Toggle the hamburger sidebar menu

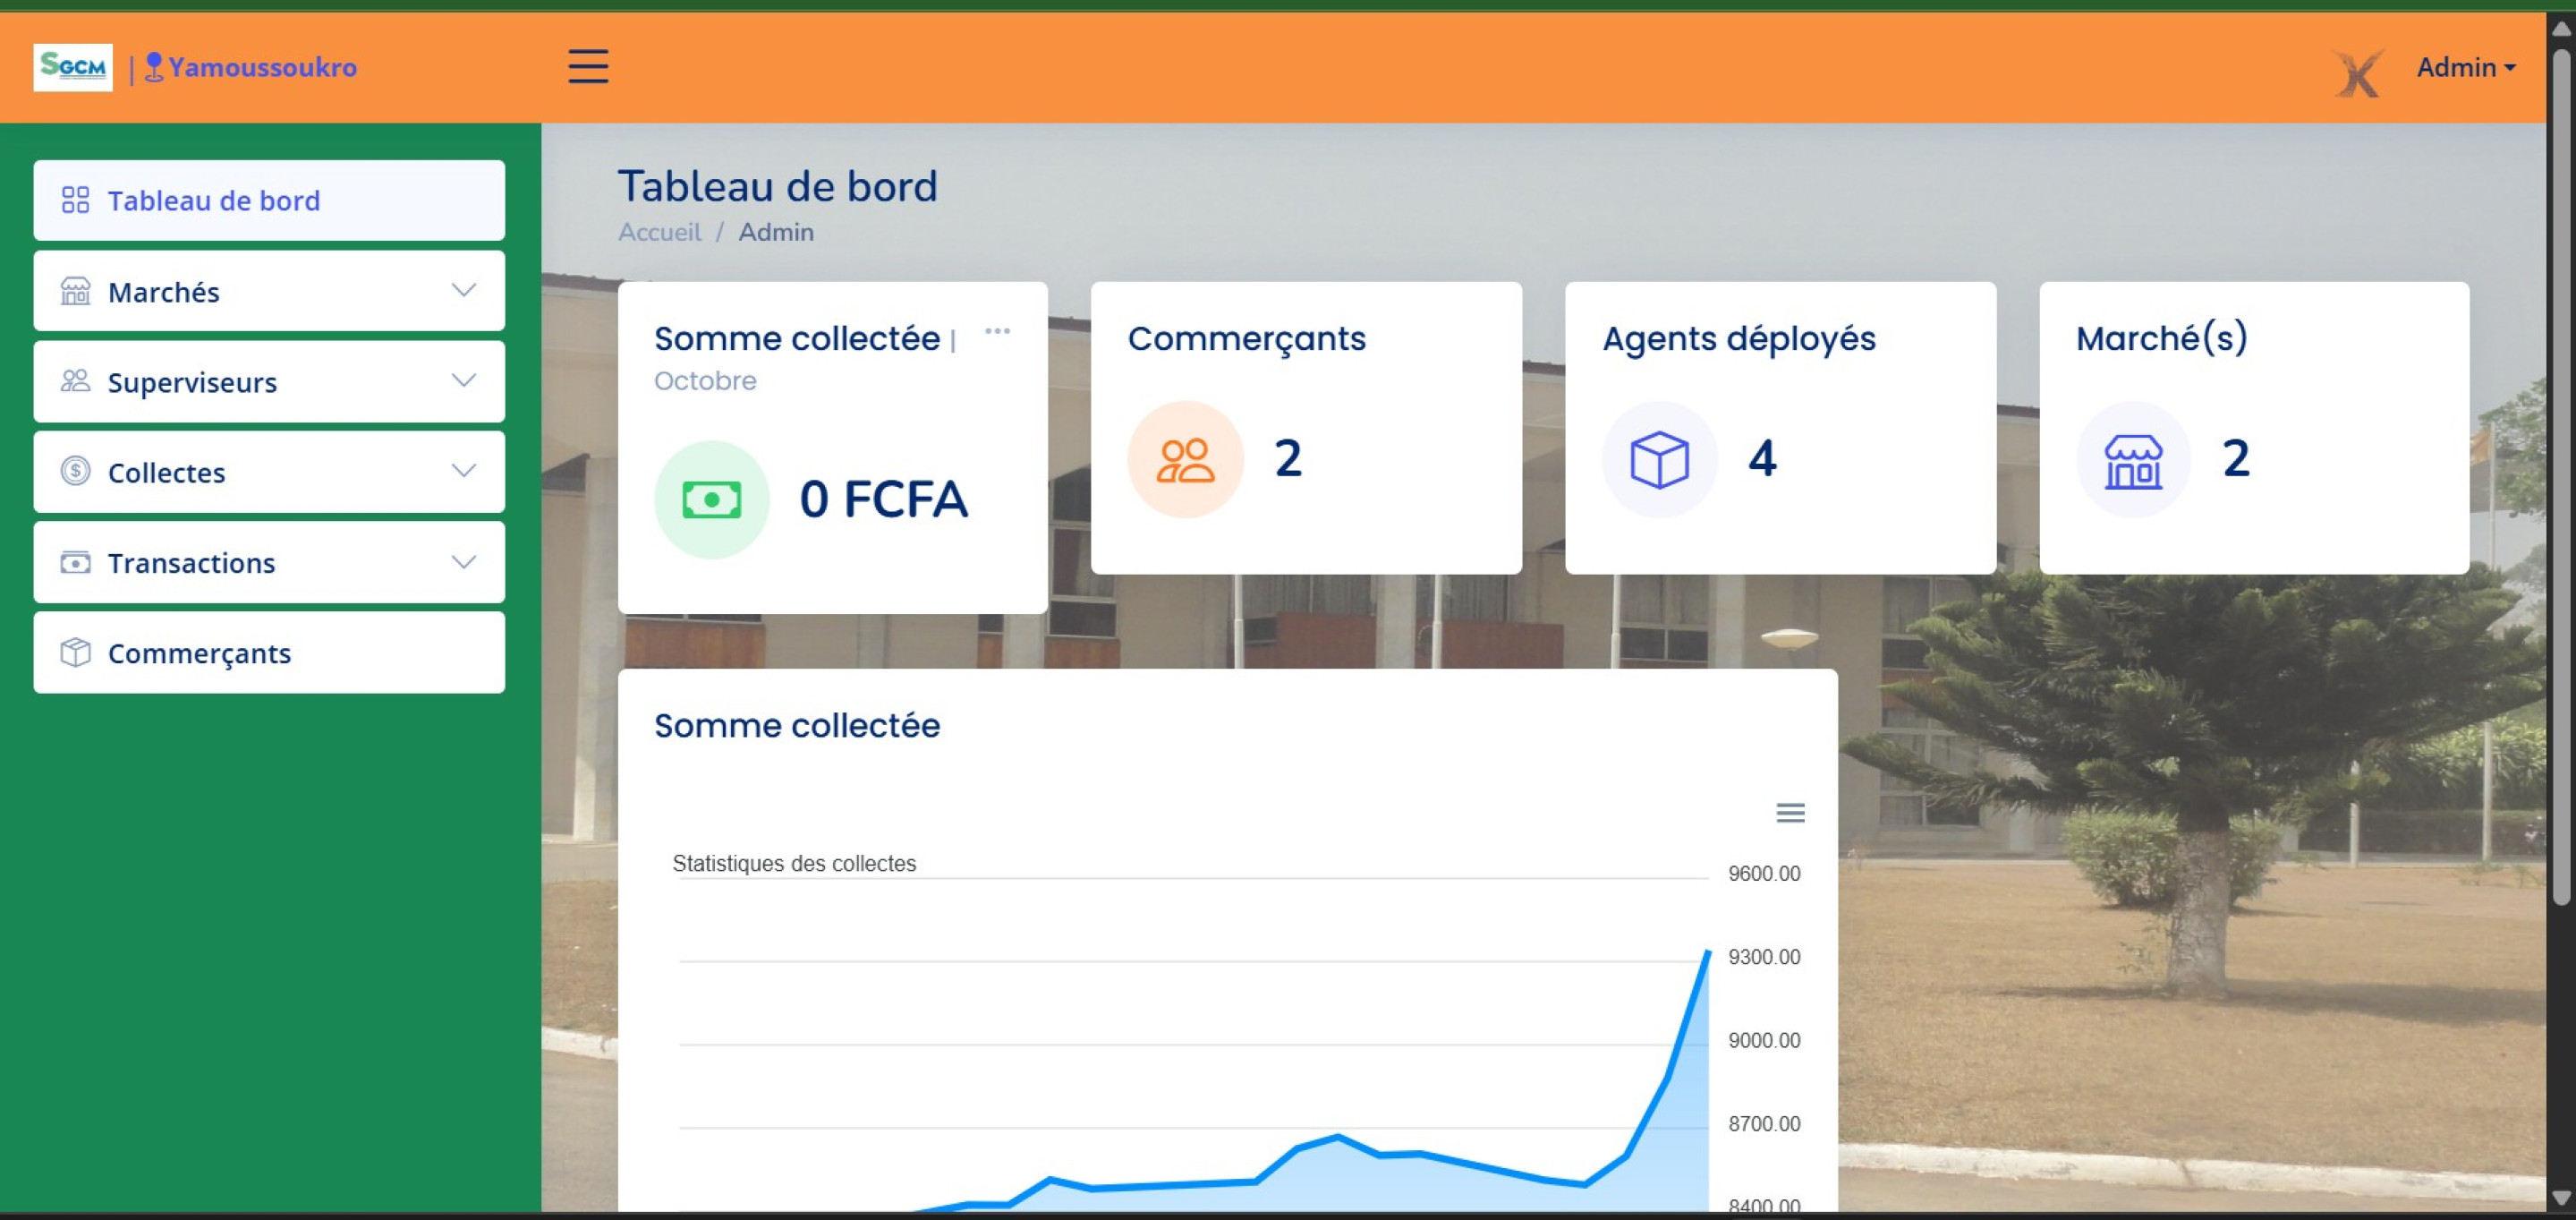point(588,67)
